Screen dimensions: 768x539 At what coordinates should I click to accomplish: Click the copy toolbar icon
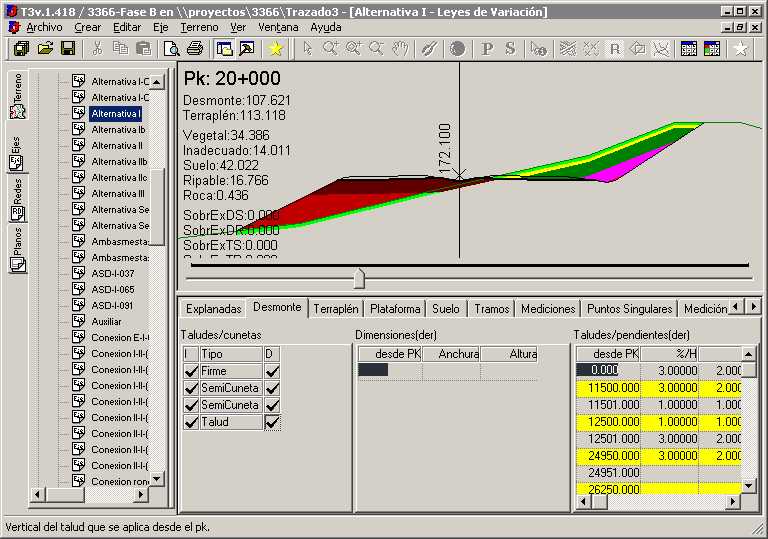(120, 48)
